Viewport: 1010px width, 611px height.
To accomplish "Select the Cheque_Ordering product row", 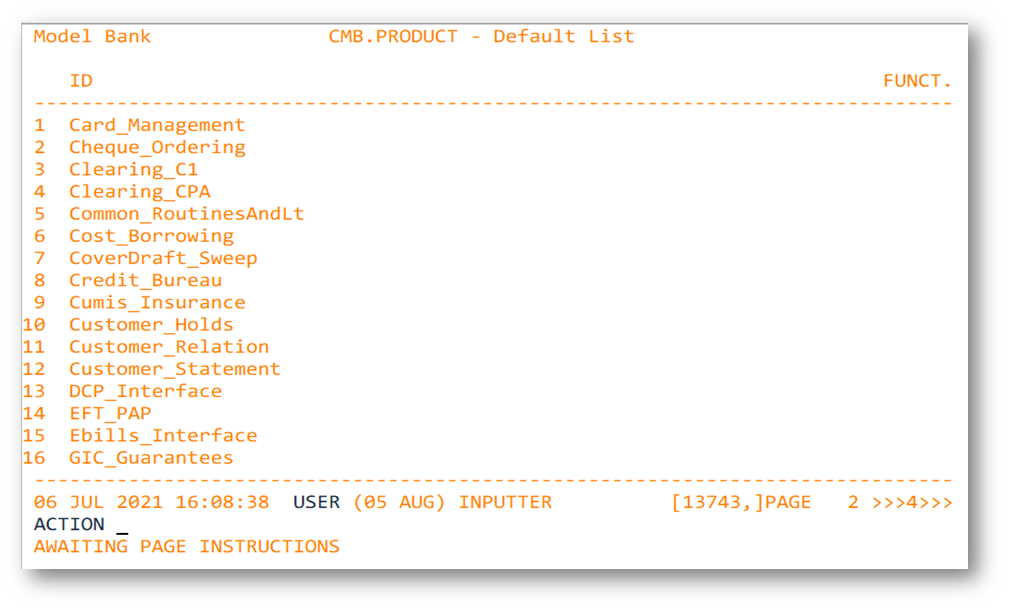I will click(156, 147).
